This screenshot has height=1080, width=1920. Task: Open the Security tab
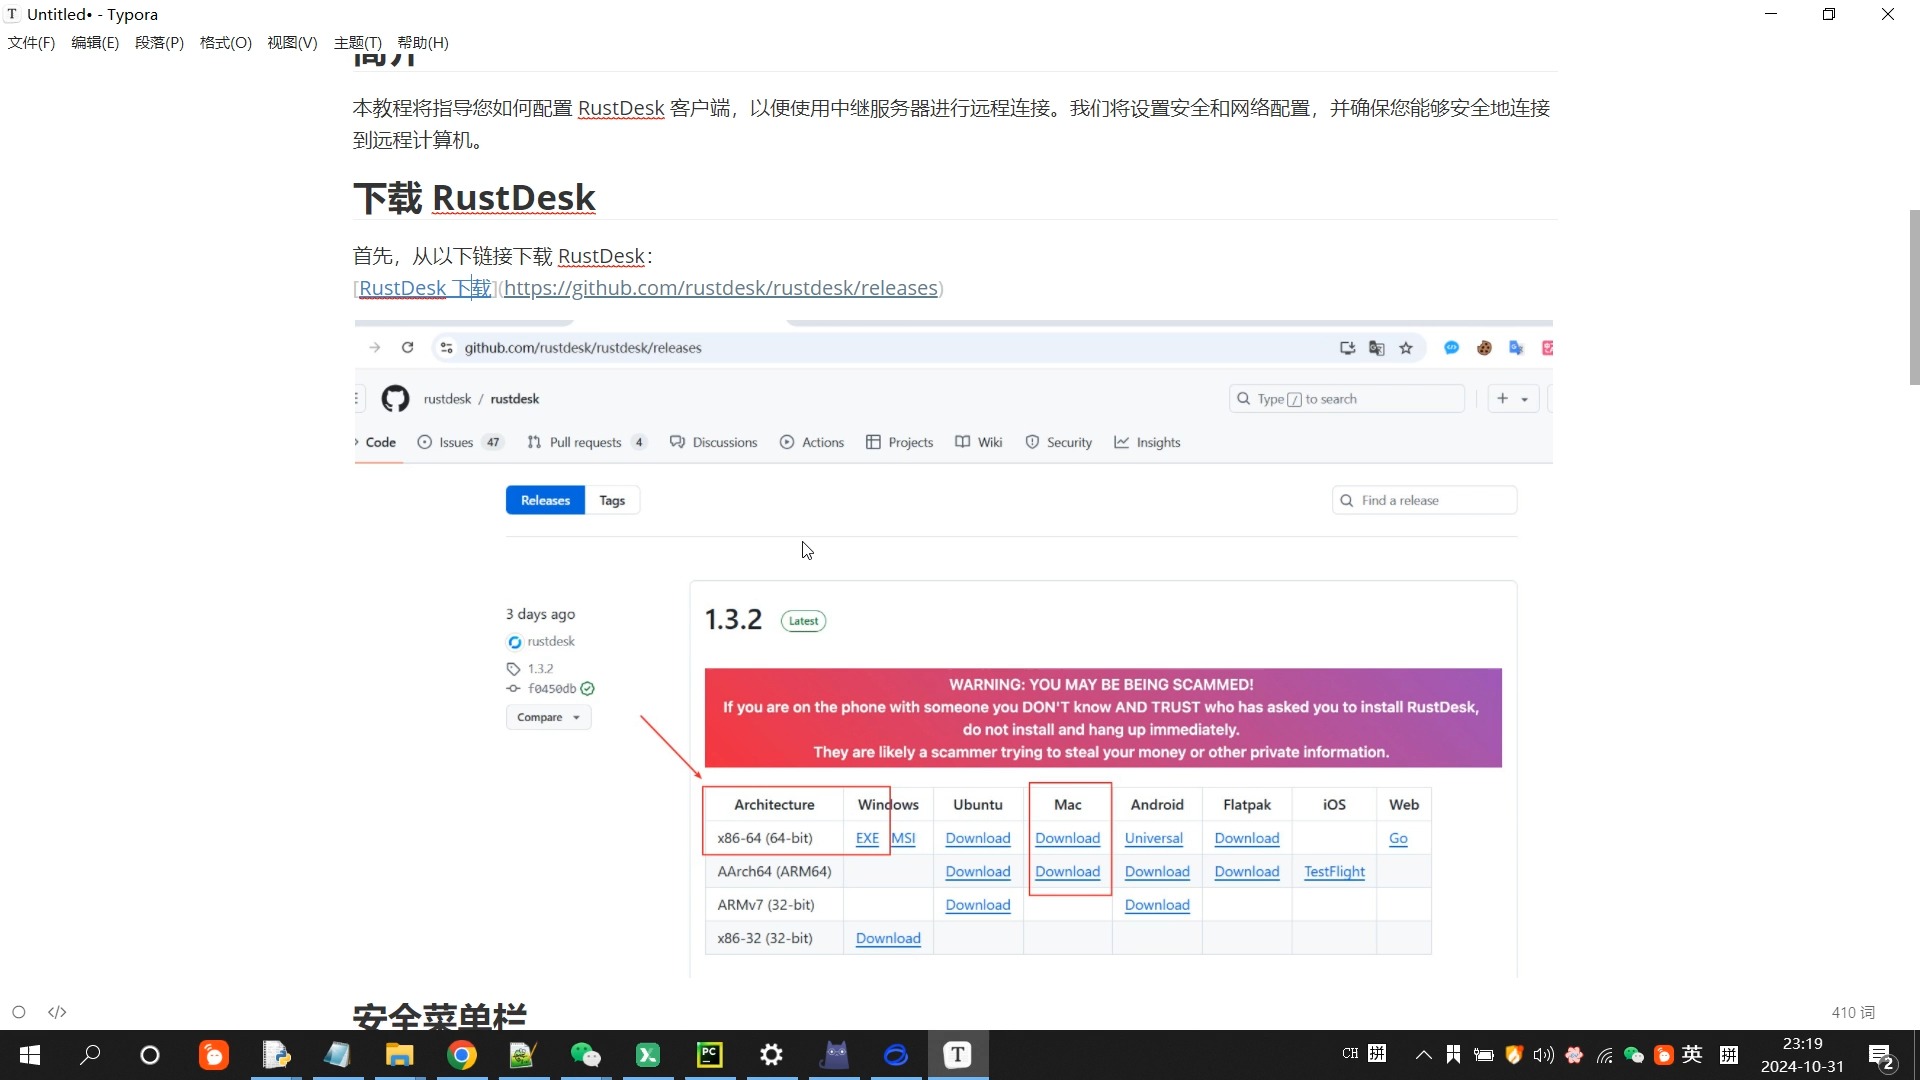pyautogui.click(x=1059, y=442)
